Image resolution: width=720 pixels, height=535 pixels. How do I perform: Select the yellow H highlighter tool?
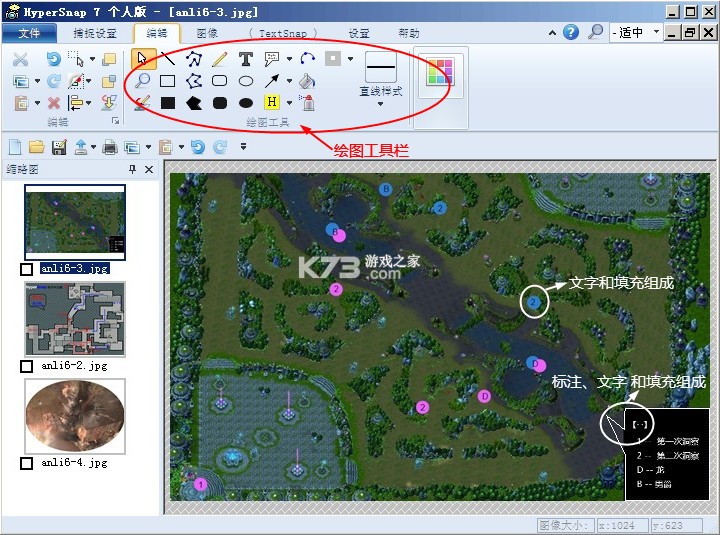(272, 102)
